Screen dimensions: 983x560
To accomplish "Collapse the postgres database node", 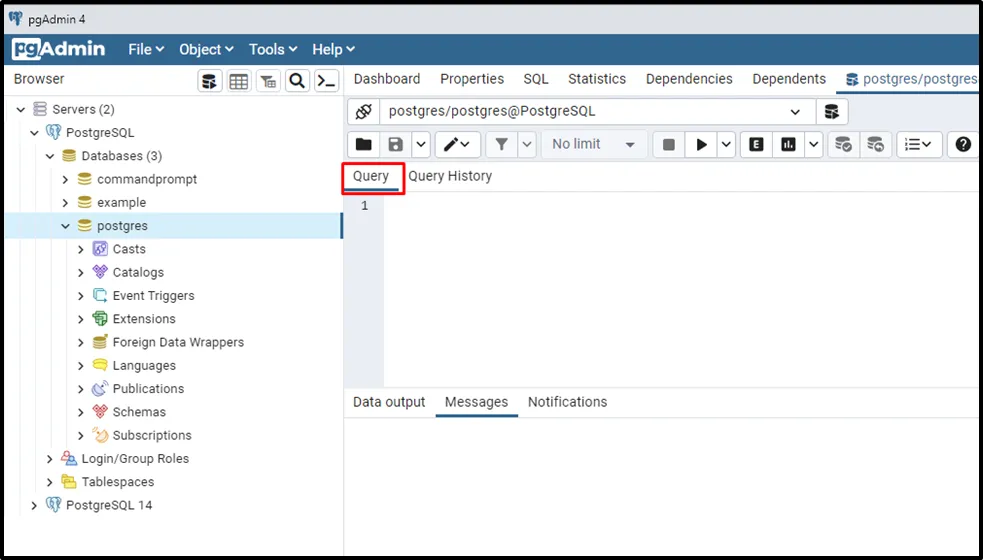I will click(x=66, y=226).
